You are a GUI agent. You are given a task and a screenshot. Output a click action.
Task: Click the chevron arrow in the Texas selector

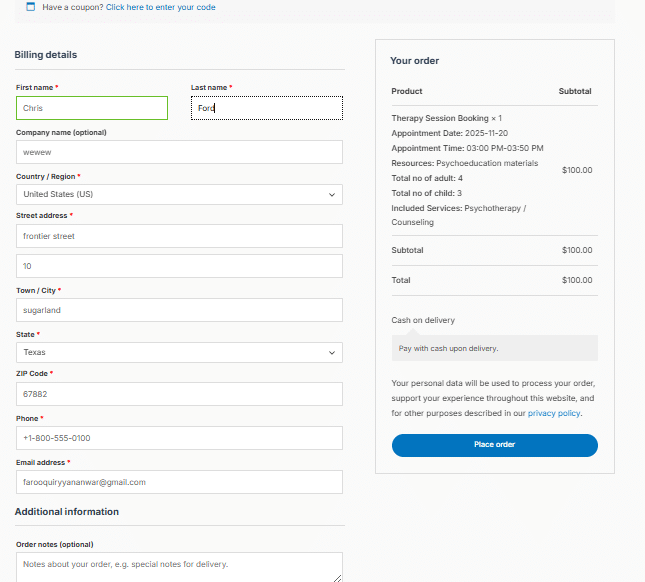[332, 352]
